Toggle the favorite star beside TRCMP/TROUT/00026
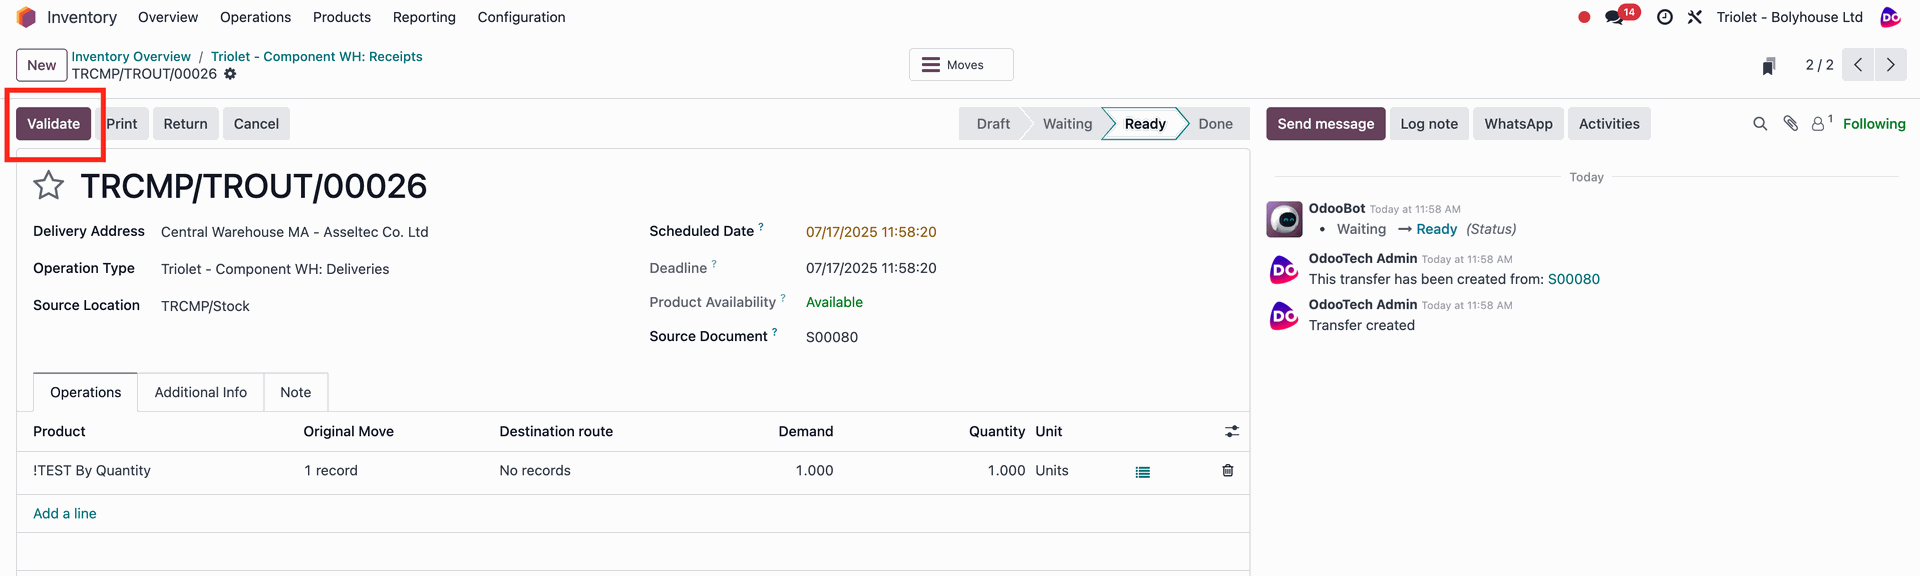This screenshot has width=1920, height=576. 49,185
